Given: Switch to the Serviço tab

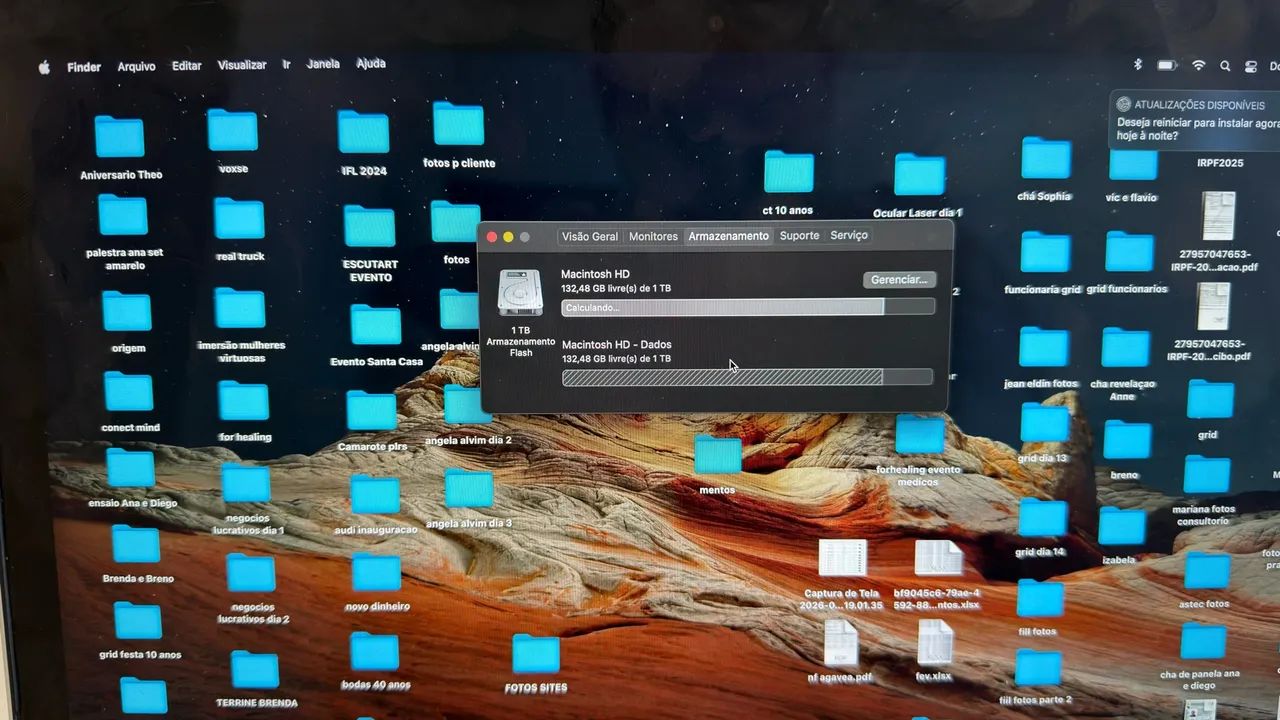Looking at the screenshot, I should pyautogui.click(x=849, y=235).
